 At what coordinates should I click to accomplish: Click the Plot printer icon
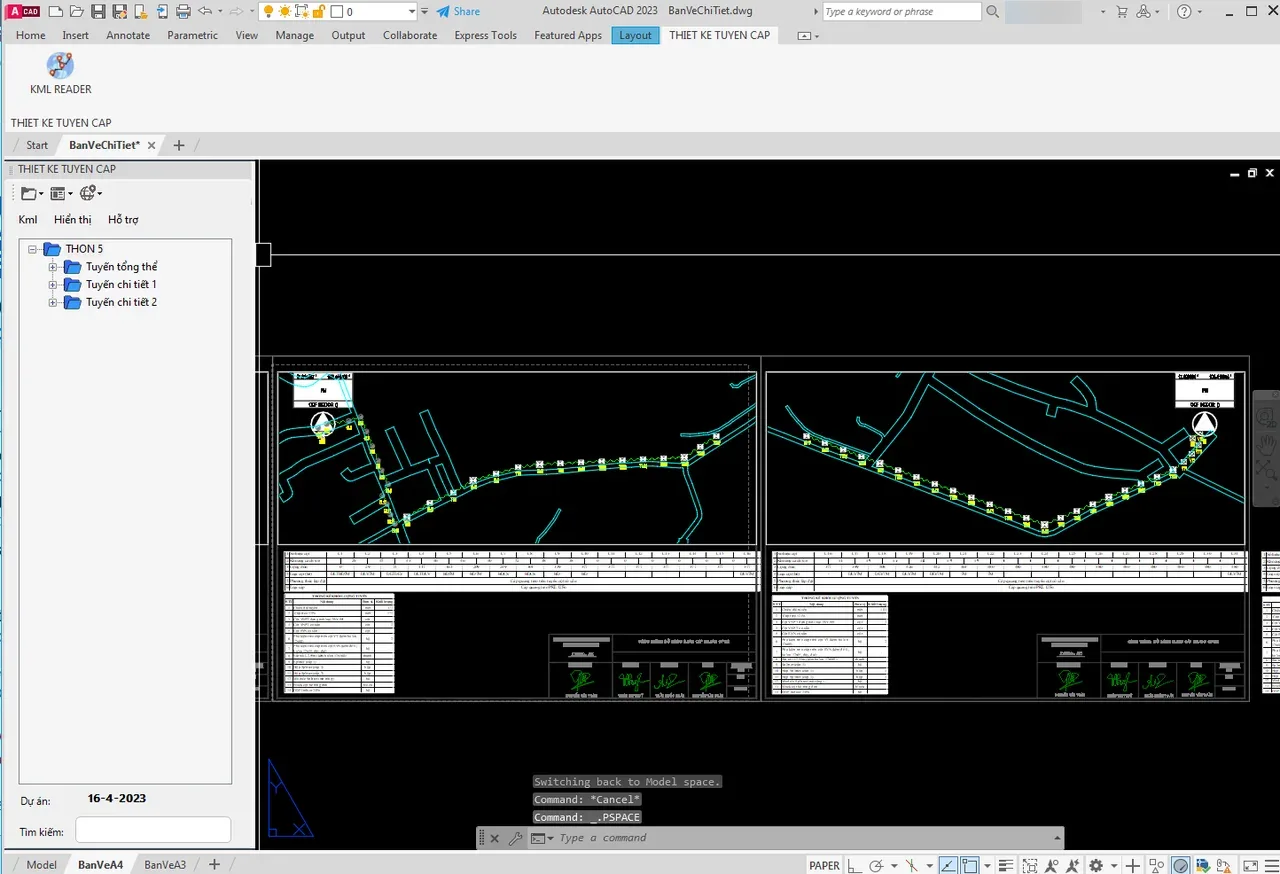[x=184, y=12]
